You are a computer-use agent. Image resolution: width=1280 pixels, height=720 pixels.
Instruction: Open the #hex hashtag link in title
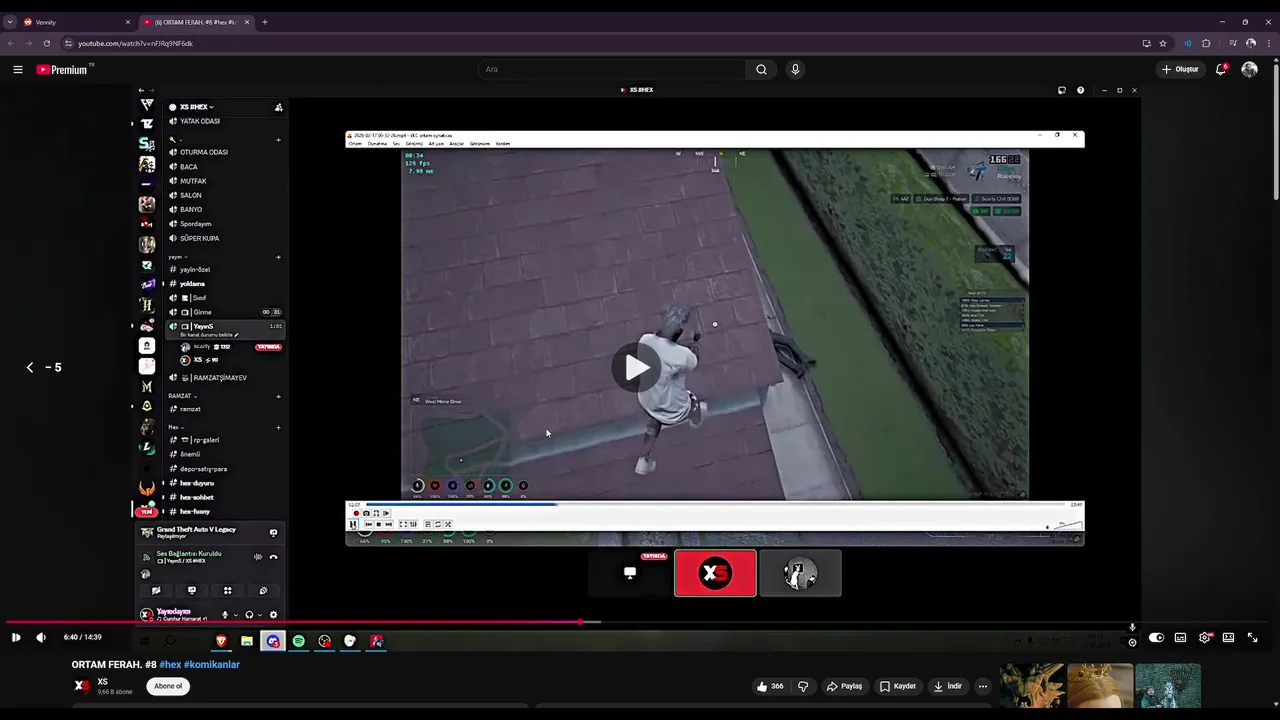pyautogui.click(x=169, y=664)
